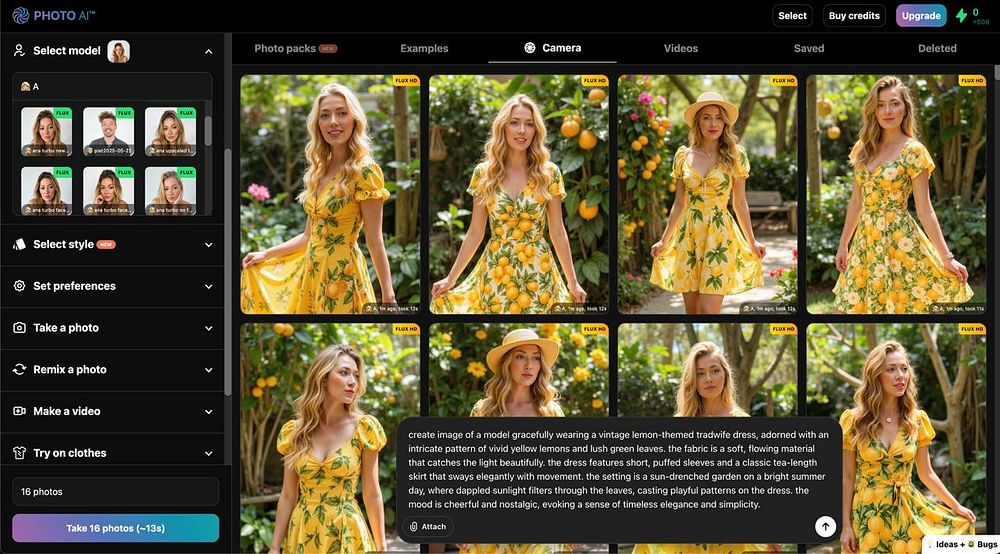Viewport: 1000px width, 554px height.
Task: Select the Camera tab
Action: 552,48
